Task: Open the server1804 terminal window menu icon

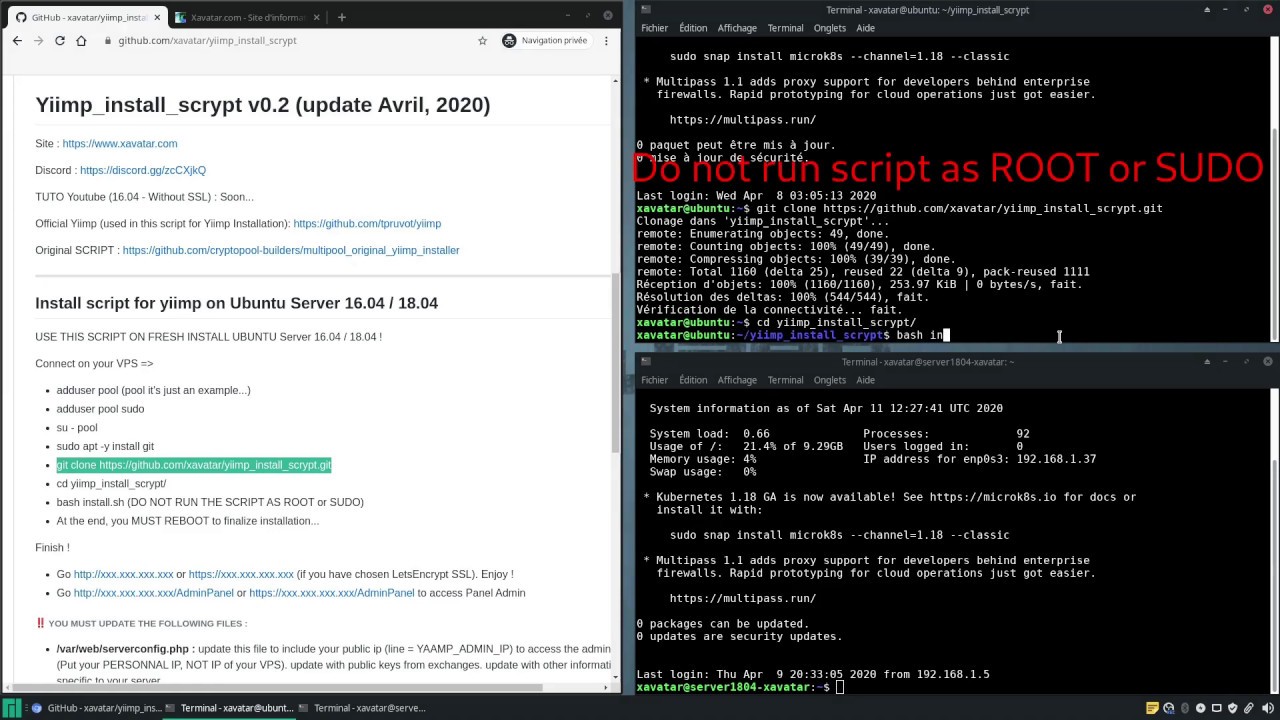Action: [x=646, y=362]
